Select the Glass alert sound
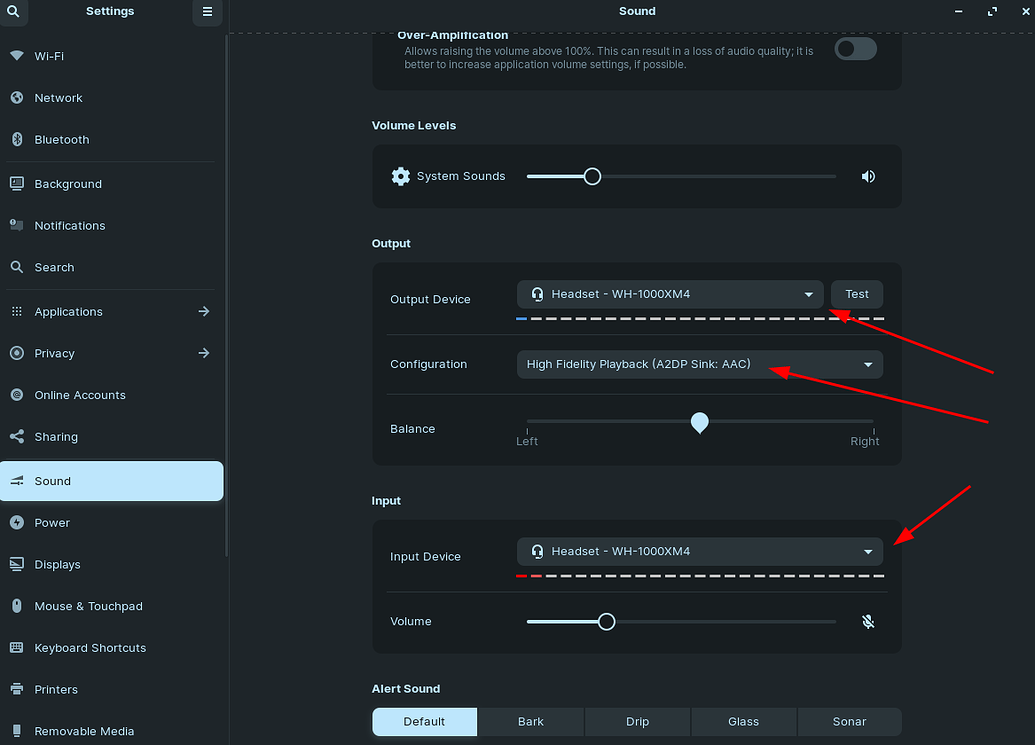Image resolution: width=1035 pixels, height=745 pixels. click(743, 722)
